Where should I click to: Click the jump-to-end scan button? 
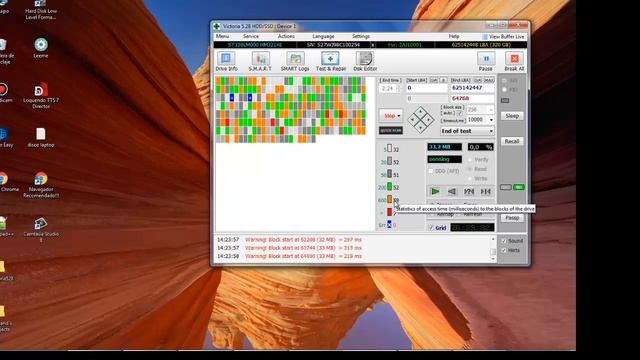[486, 191]
